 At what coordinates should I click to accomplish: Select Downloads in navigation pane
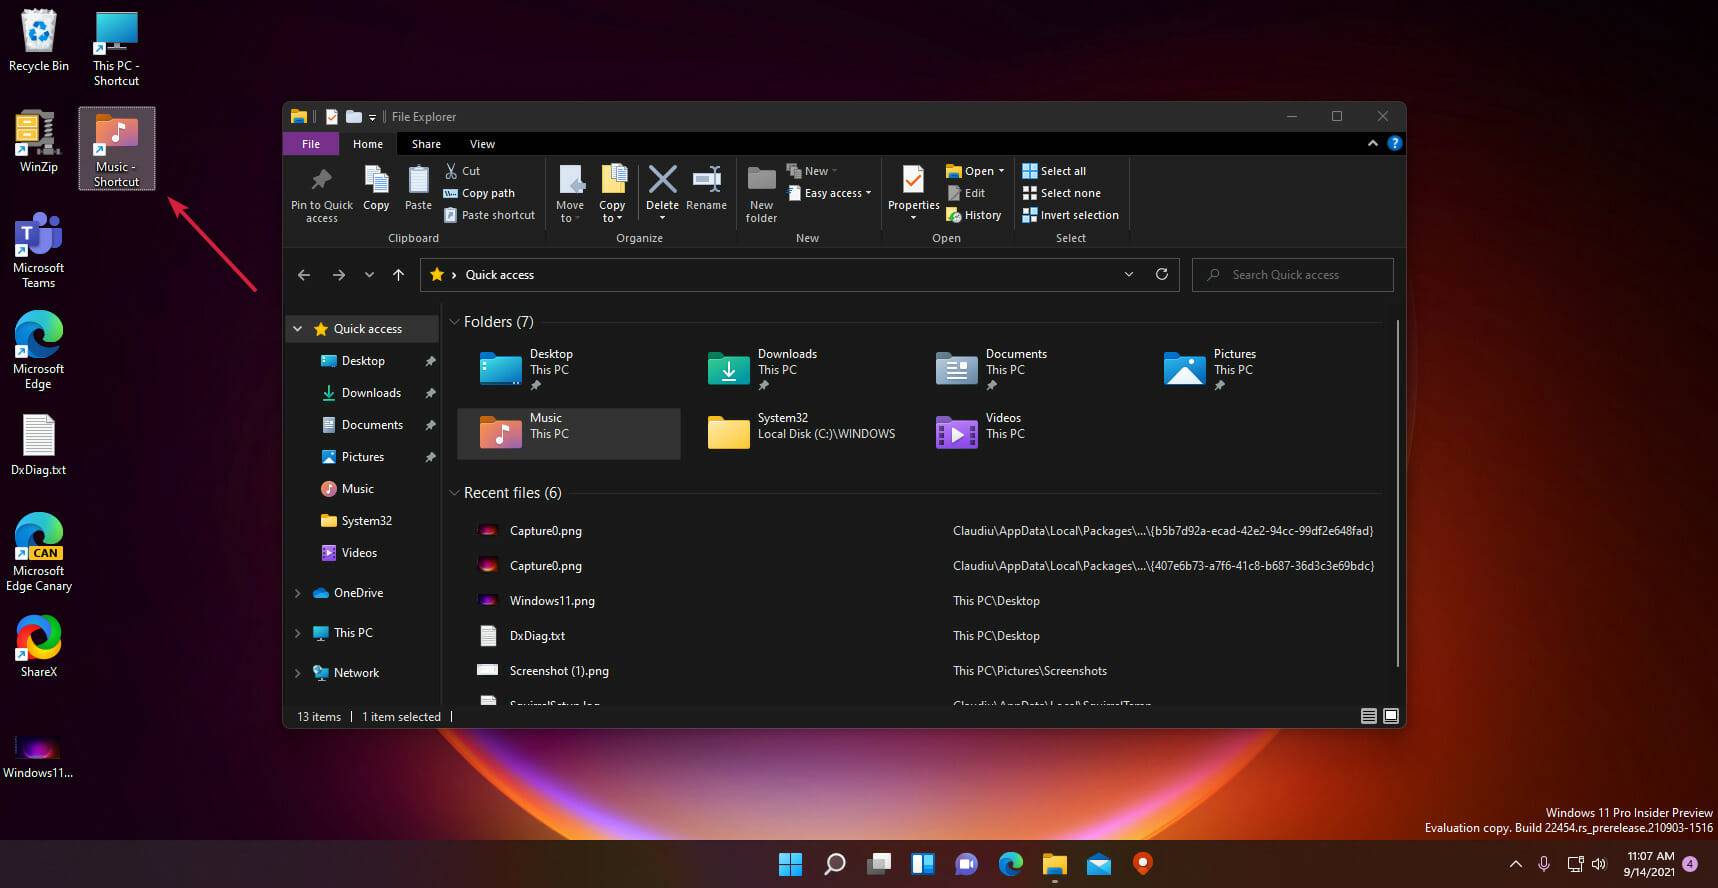pyautogui.click(x=371, y=393)
